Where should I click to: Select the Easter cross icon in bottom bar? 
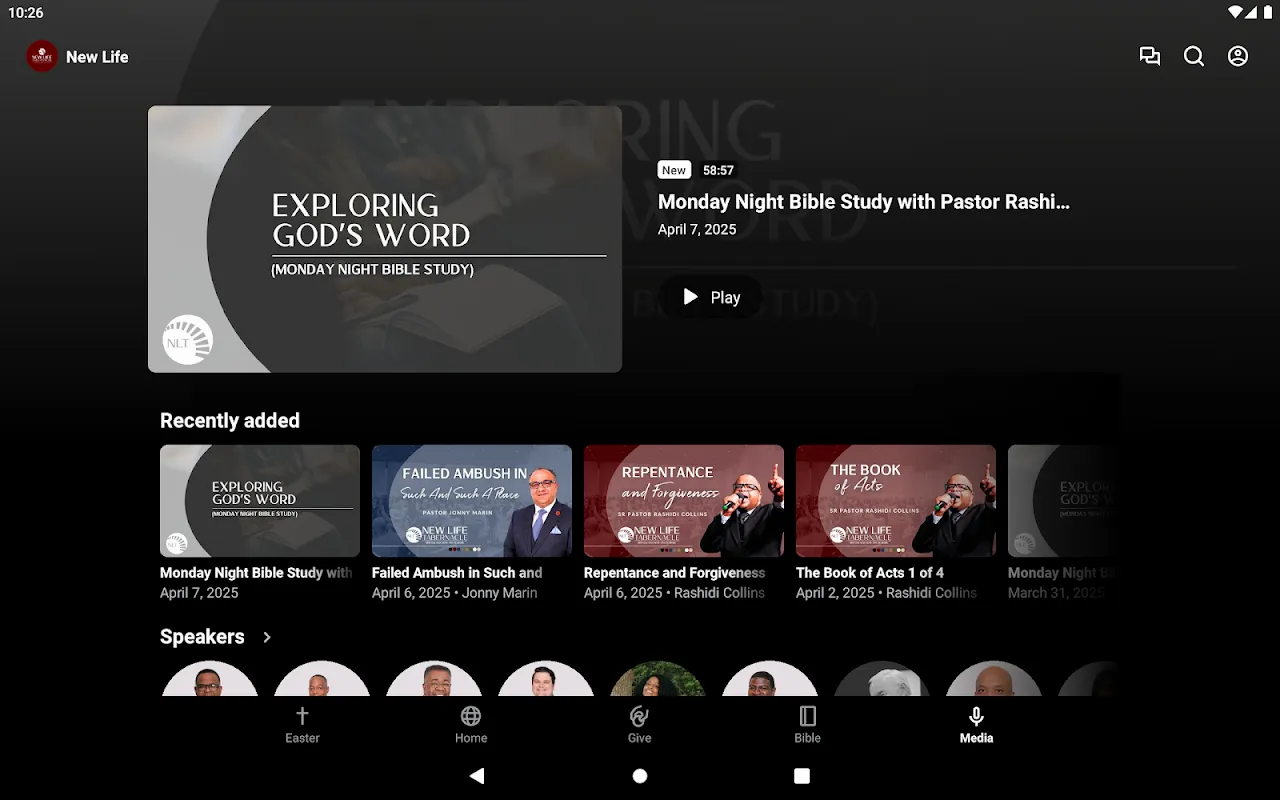[x=302, y=723]
